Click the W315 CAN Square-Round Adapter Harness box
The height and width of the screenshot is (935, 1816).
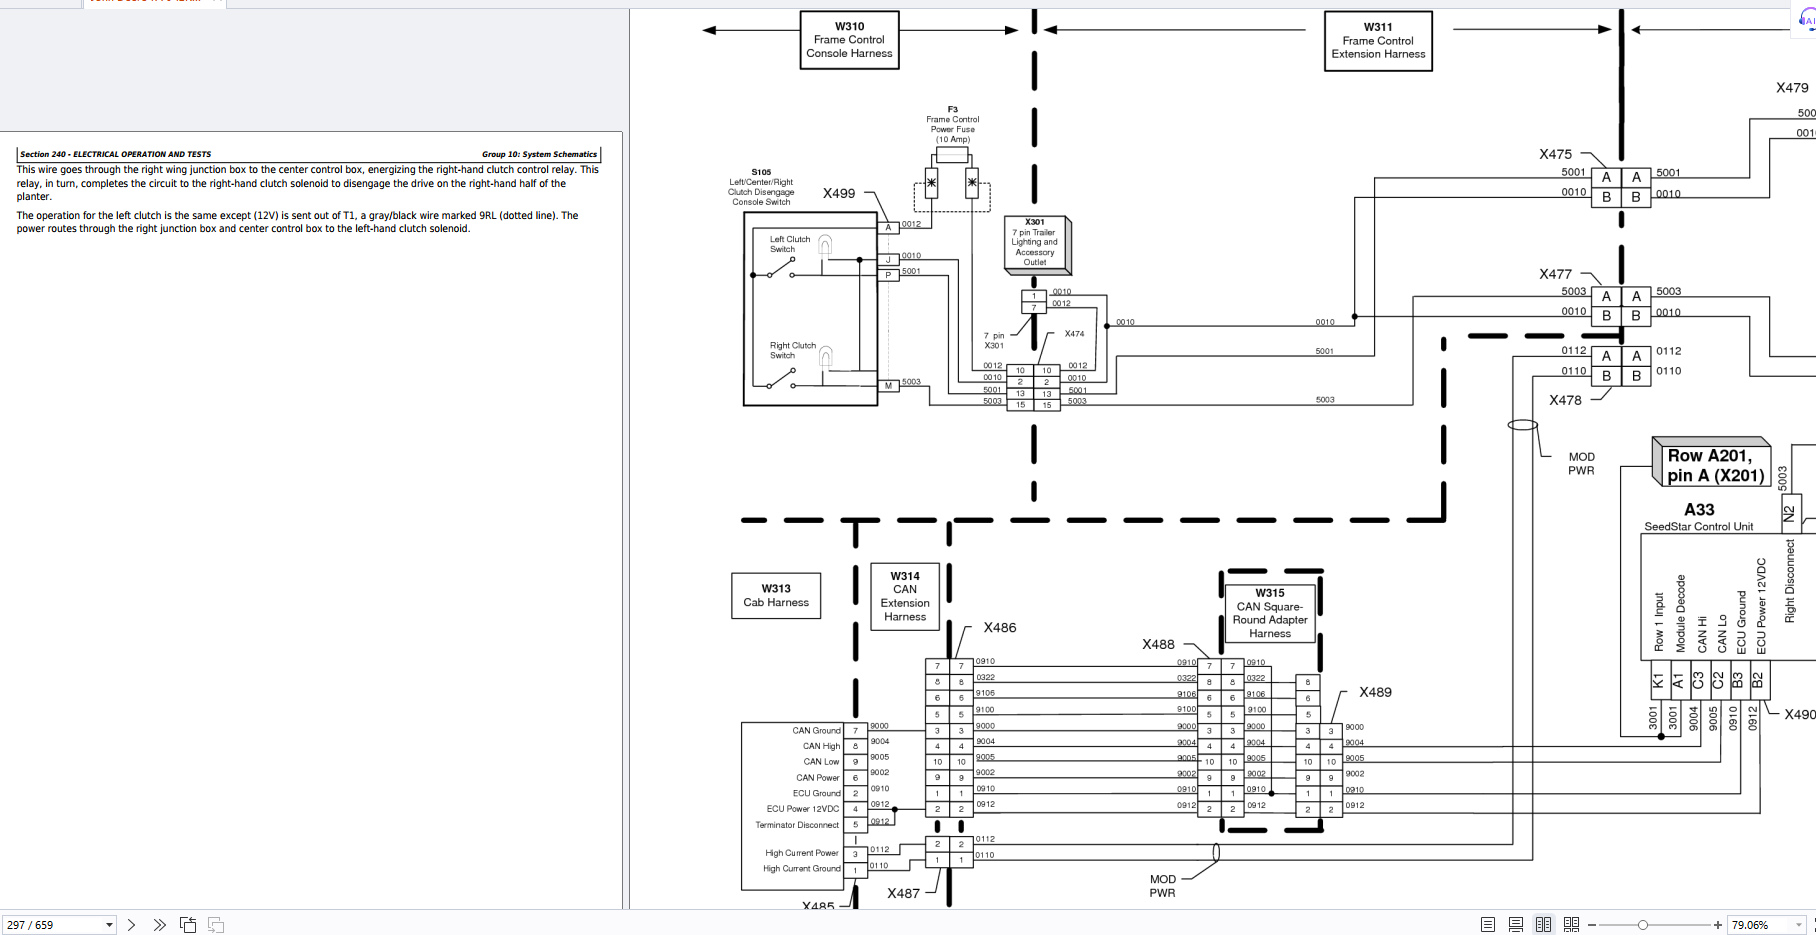[x=1270, y=613]
